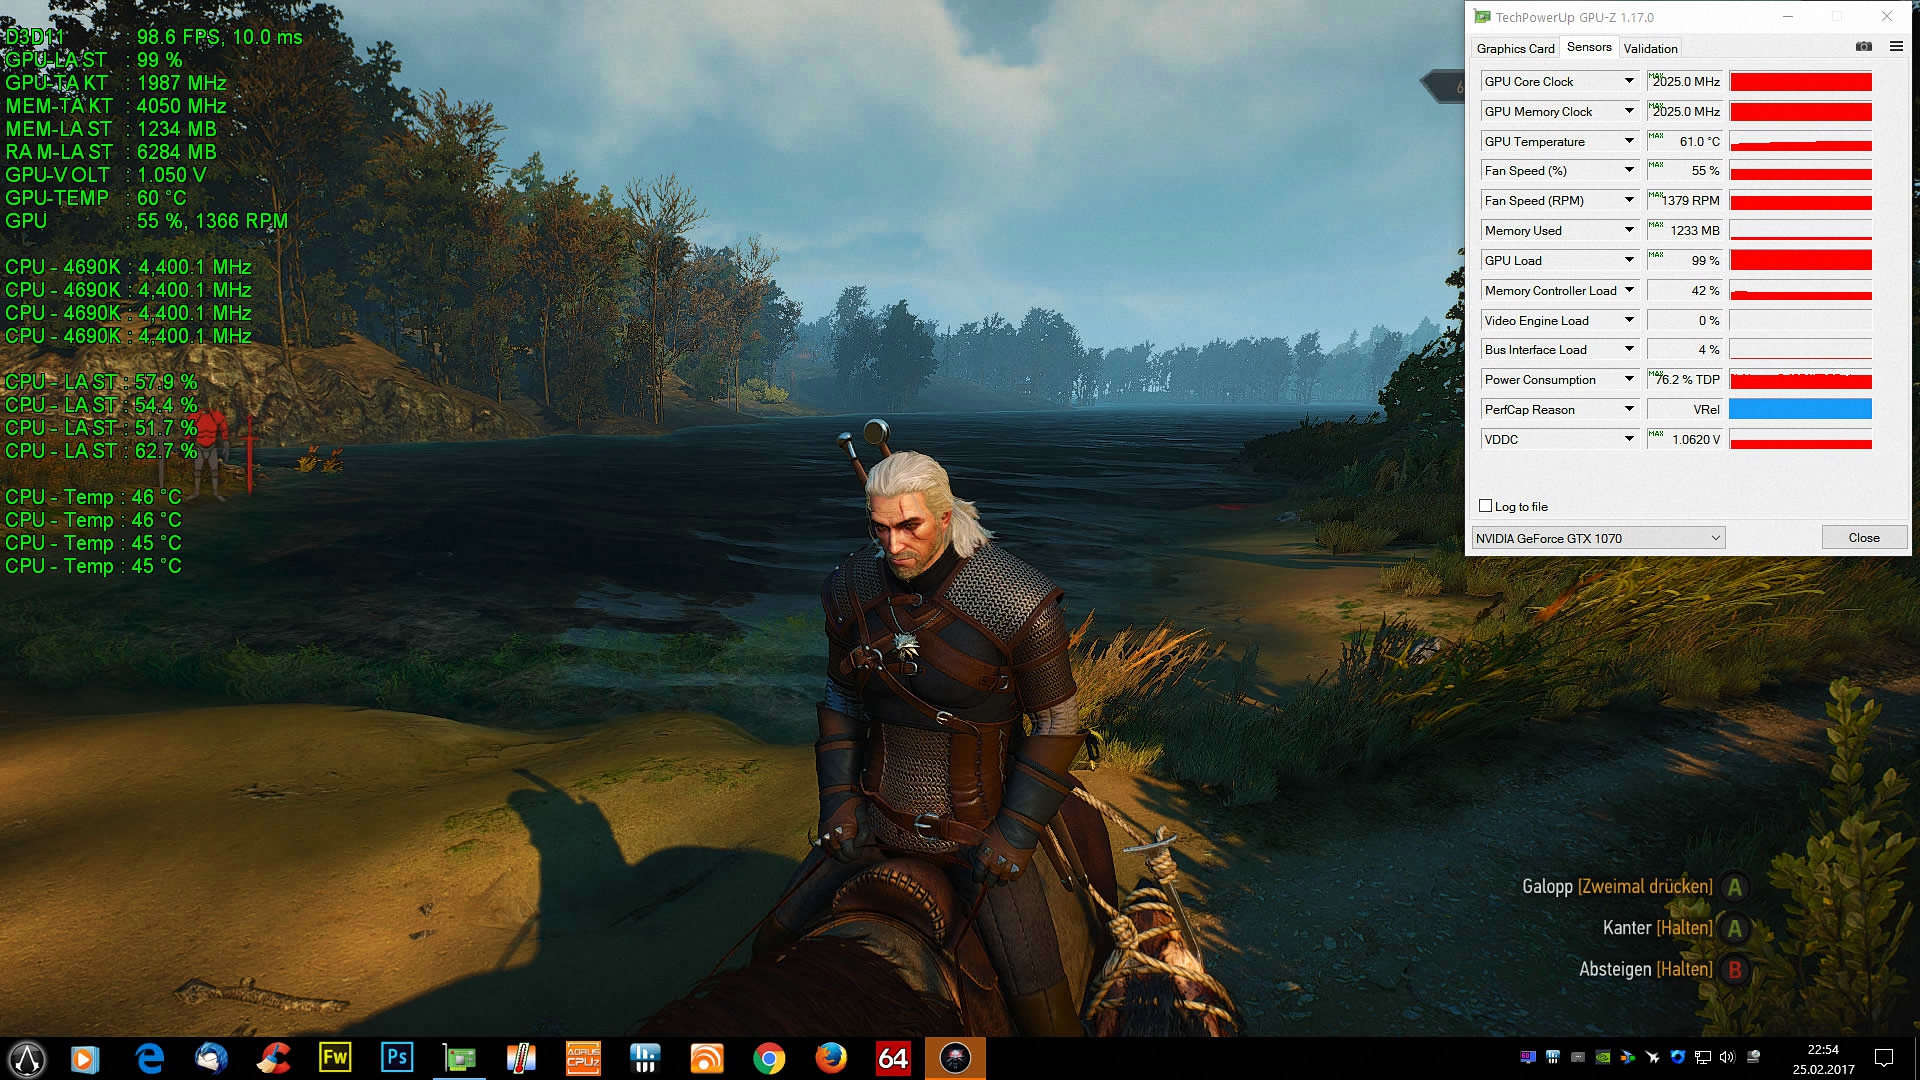Screen dimensions: 1920x1080
Task: Open the GPU-Z hamburger menu
Action: (1896, 47)
